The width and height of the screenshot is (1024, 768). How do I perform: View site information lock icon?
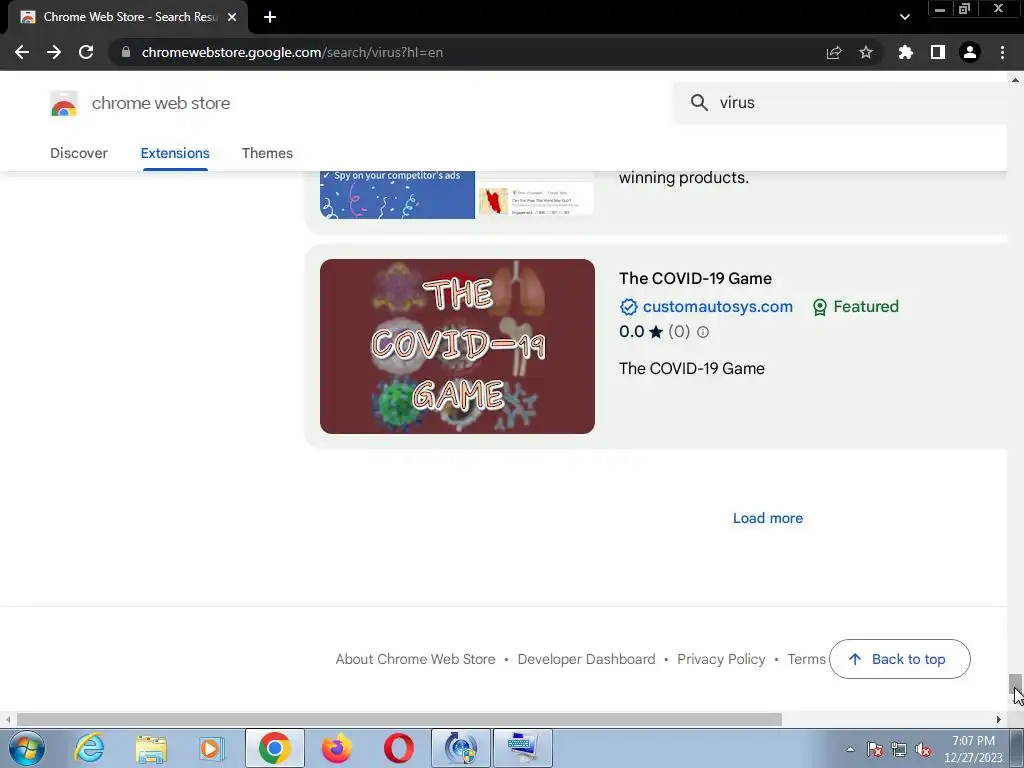tap(126, 52)
